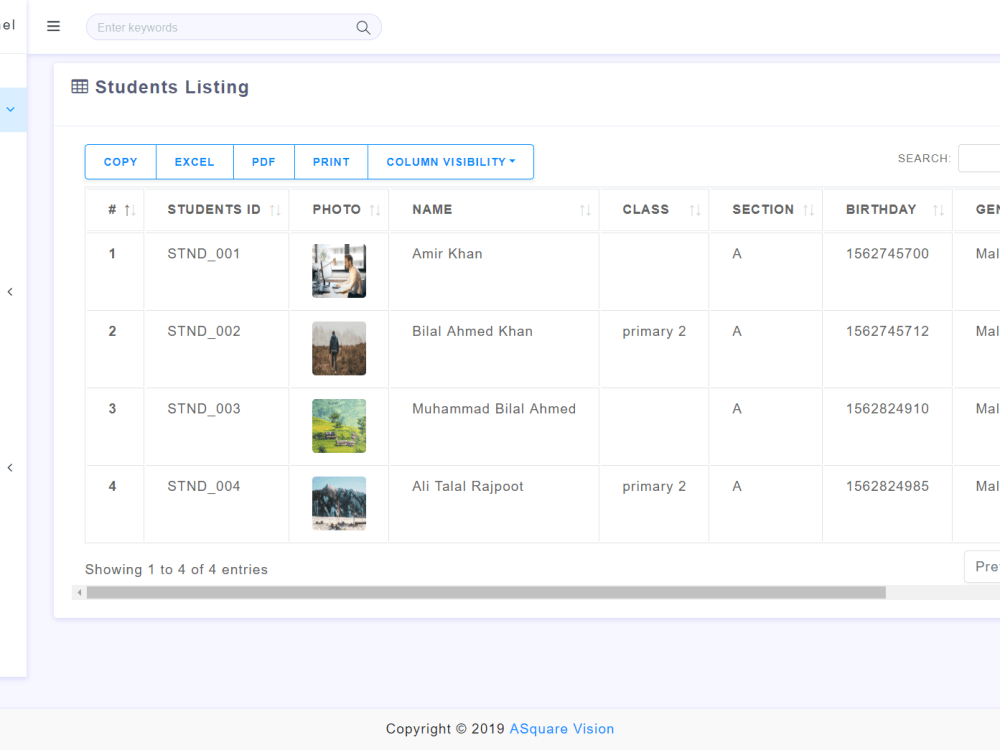Click the name Bilal Ahmed Khan
This screenshot has height=750, width=1000.
pyautogui.click(x=472, y=332)
